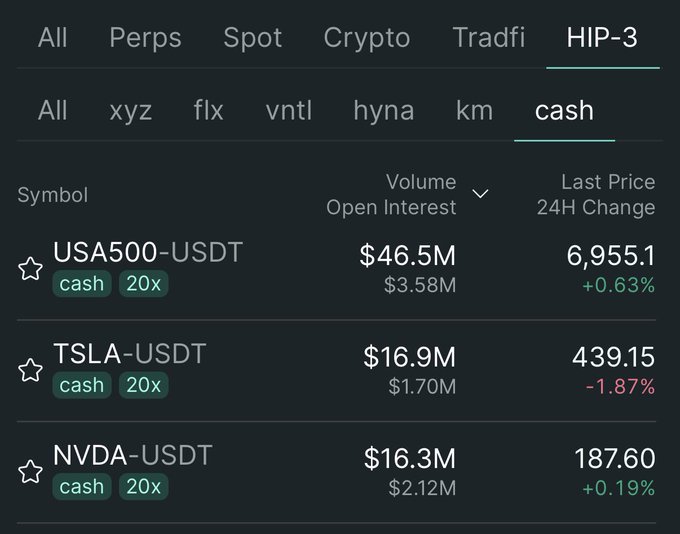This screenshot has width=680, height=534.
Task: Favorite USA500-USDT with the star icon
Action: 31,269
